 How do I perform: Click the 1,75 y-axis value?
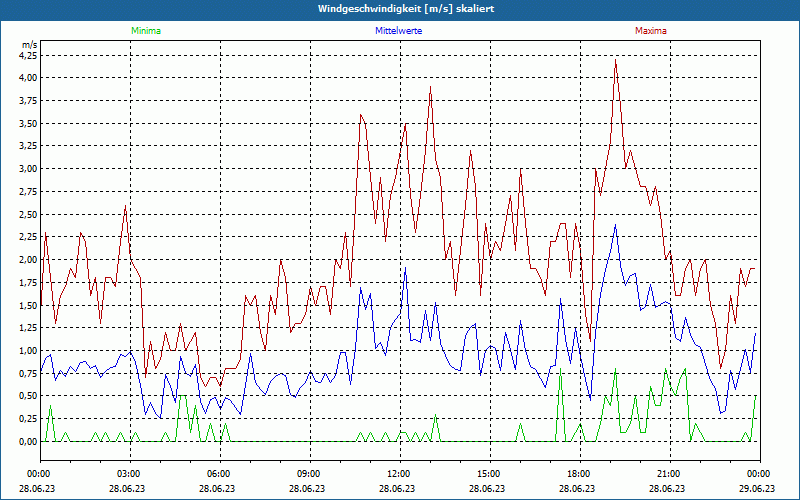[x=28, y=282]
